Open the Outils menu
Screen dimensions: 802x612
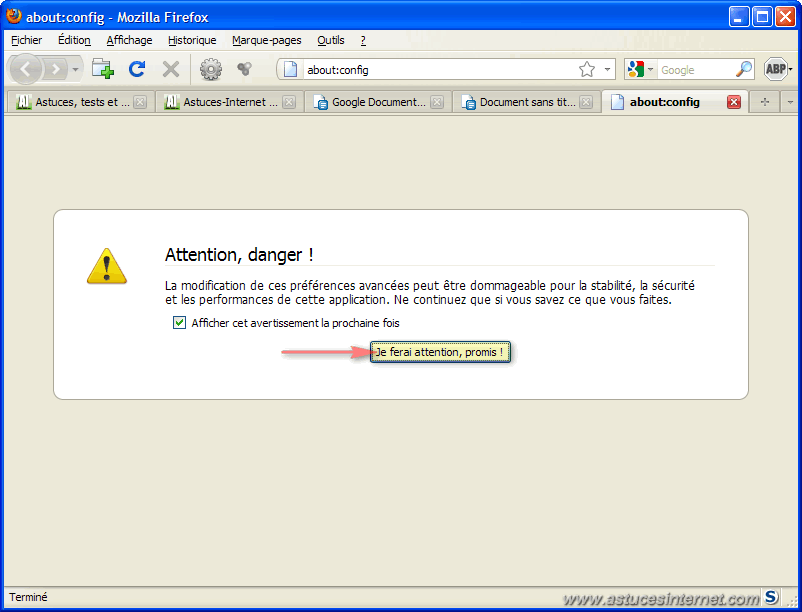pos(331,40)
